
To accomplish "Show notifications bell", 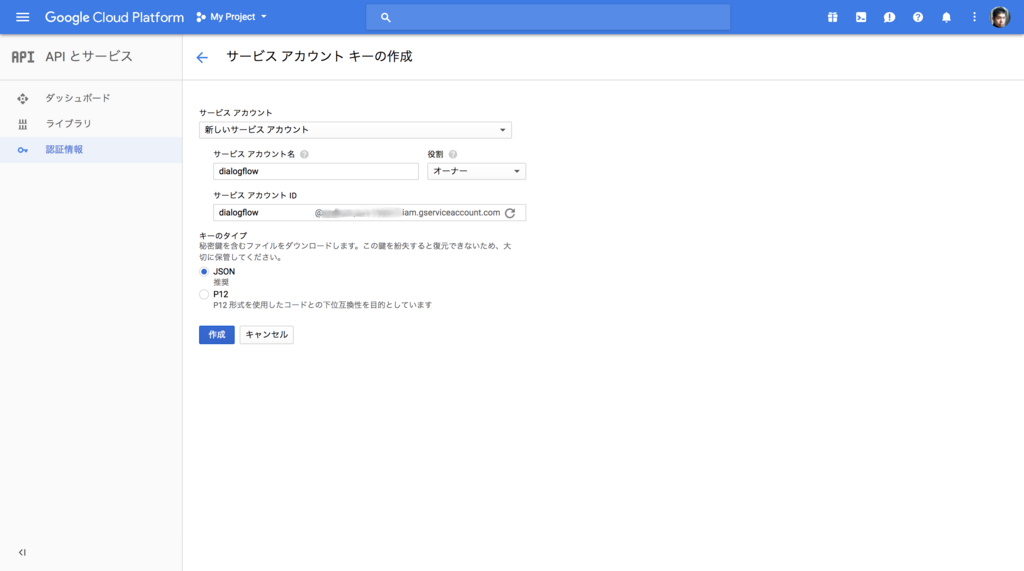I will [x=946, y=18].
